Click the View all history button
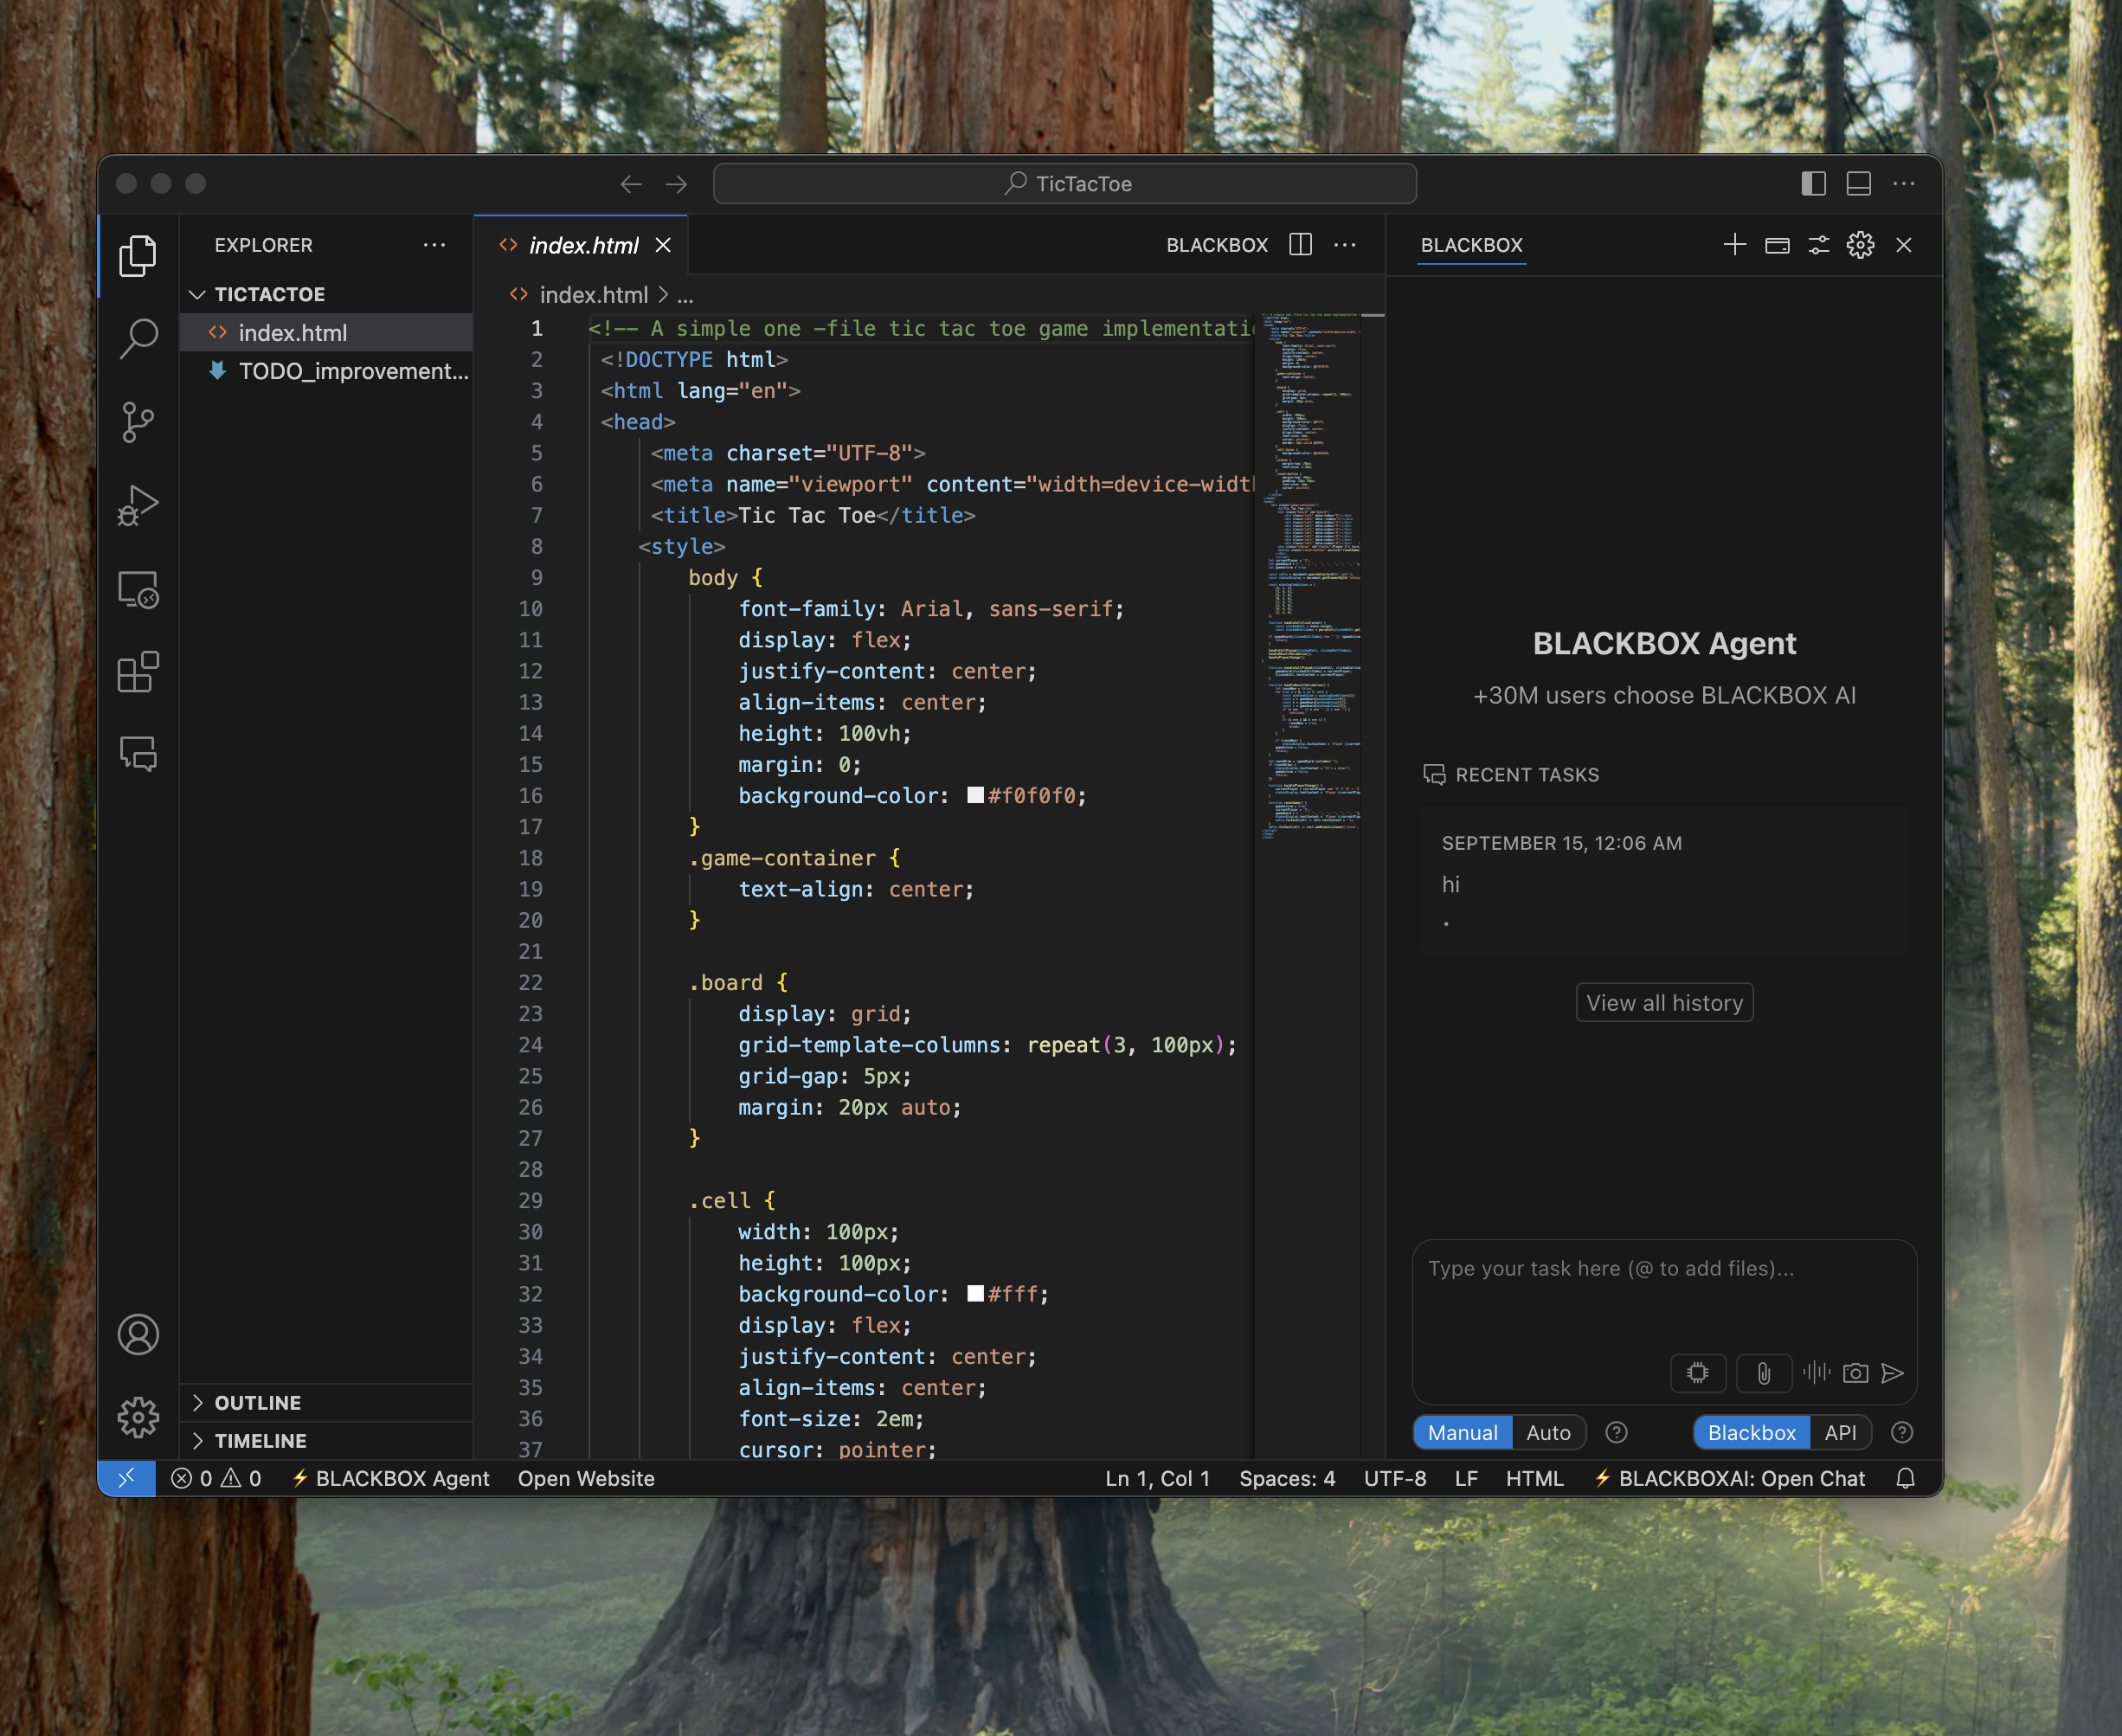The height and width of the screenshot is (1736, 2122). (x=1664, y=1003)
